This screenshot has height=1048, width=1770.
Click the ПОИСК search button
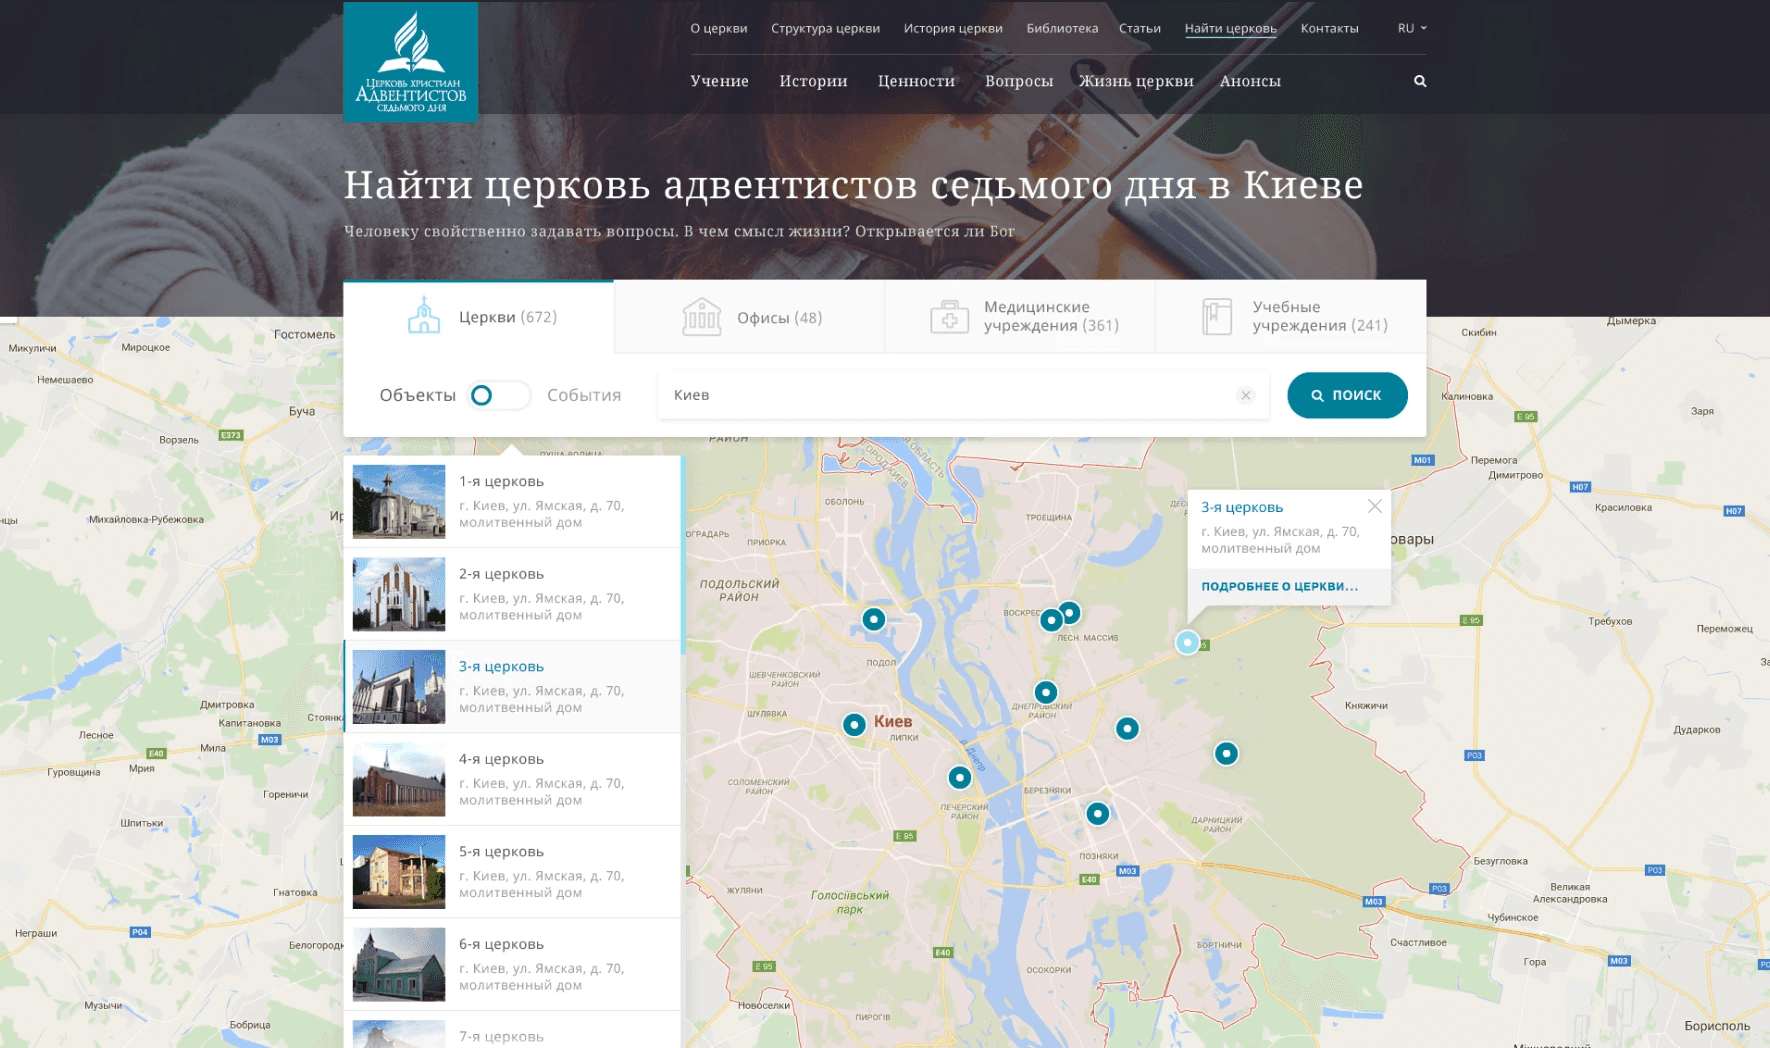[x=1347, y=395]
